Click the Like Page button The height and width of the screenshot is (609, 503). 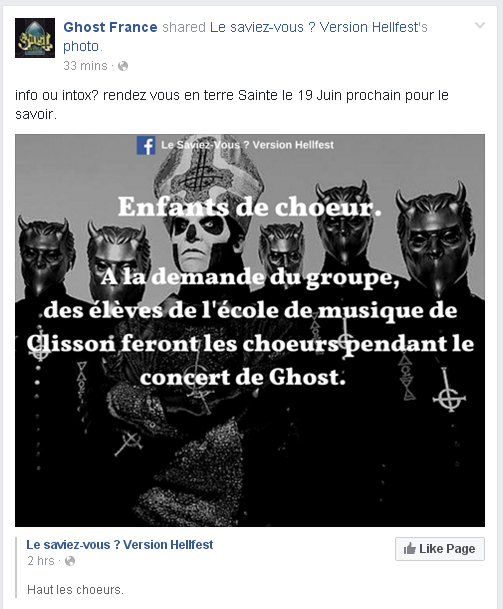440,549
